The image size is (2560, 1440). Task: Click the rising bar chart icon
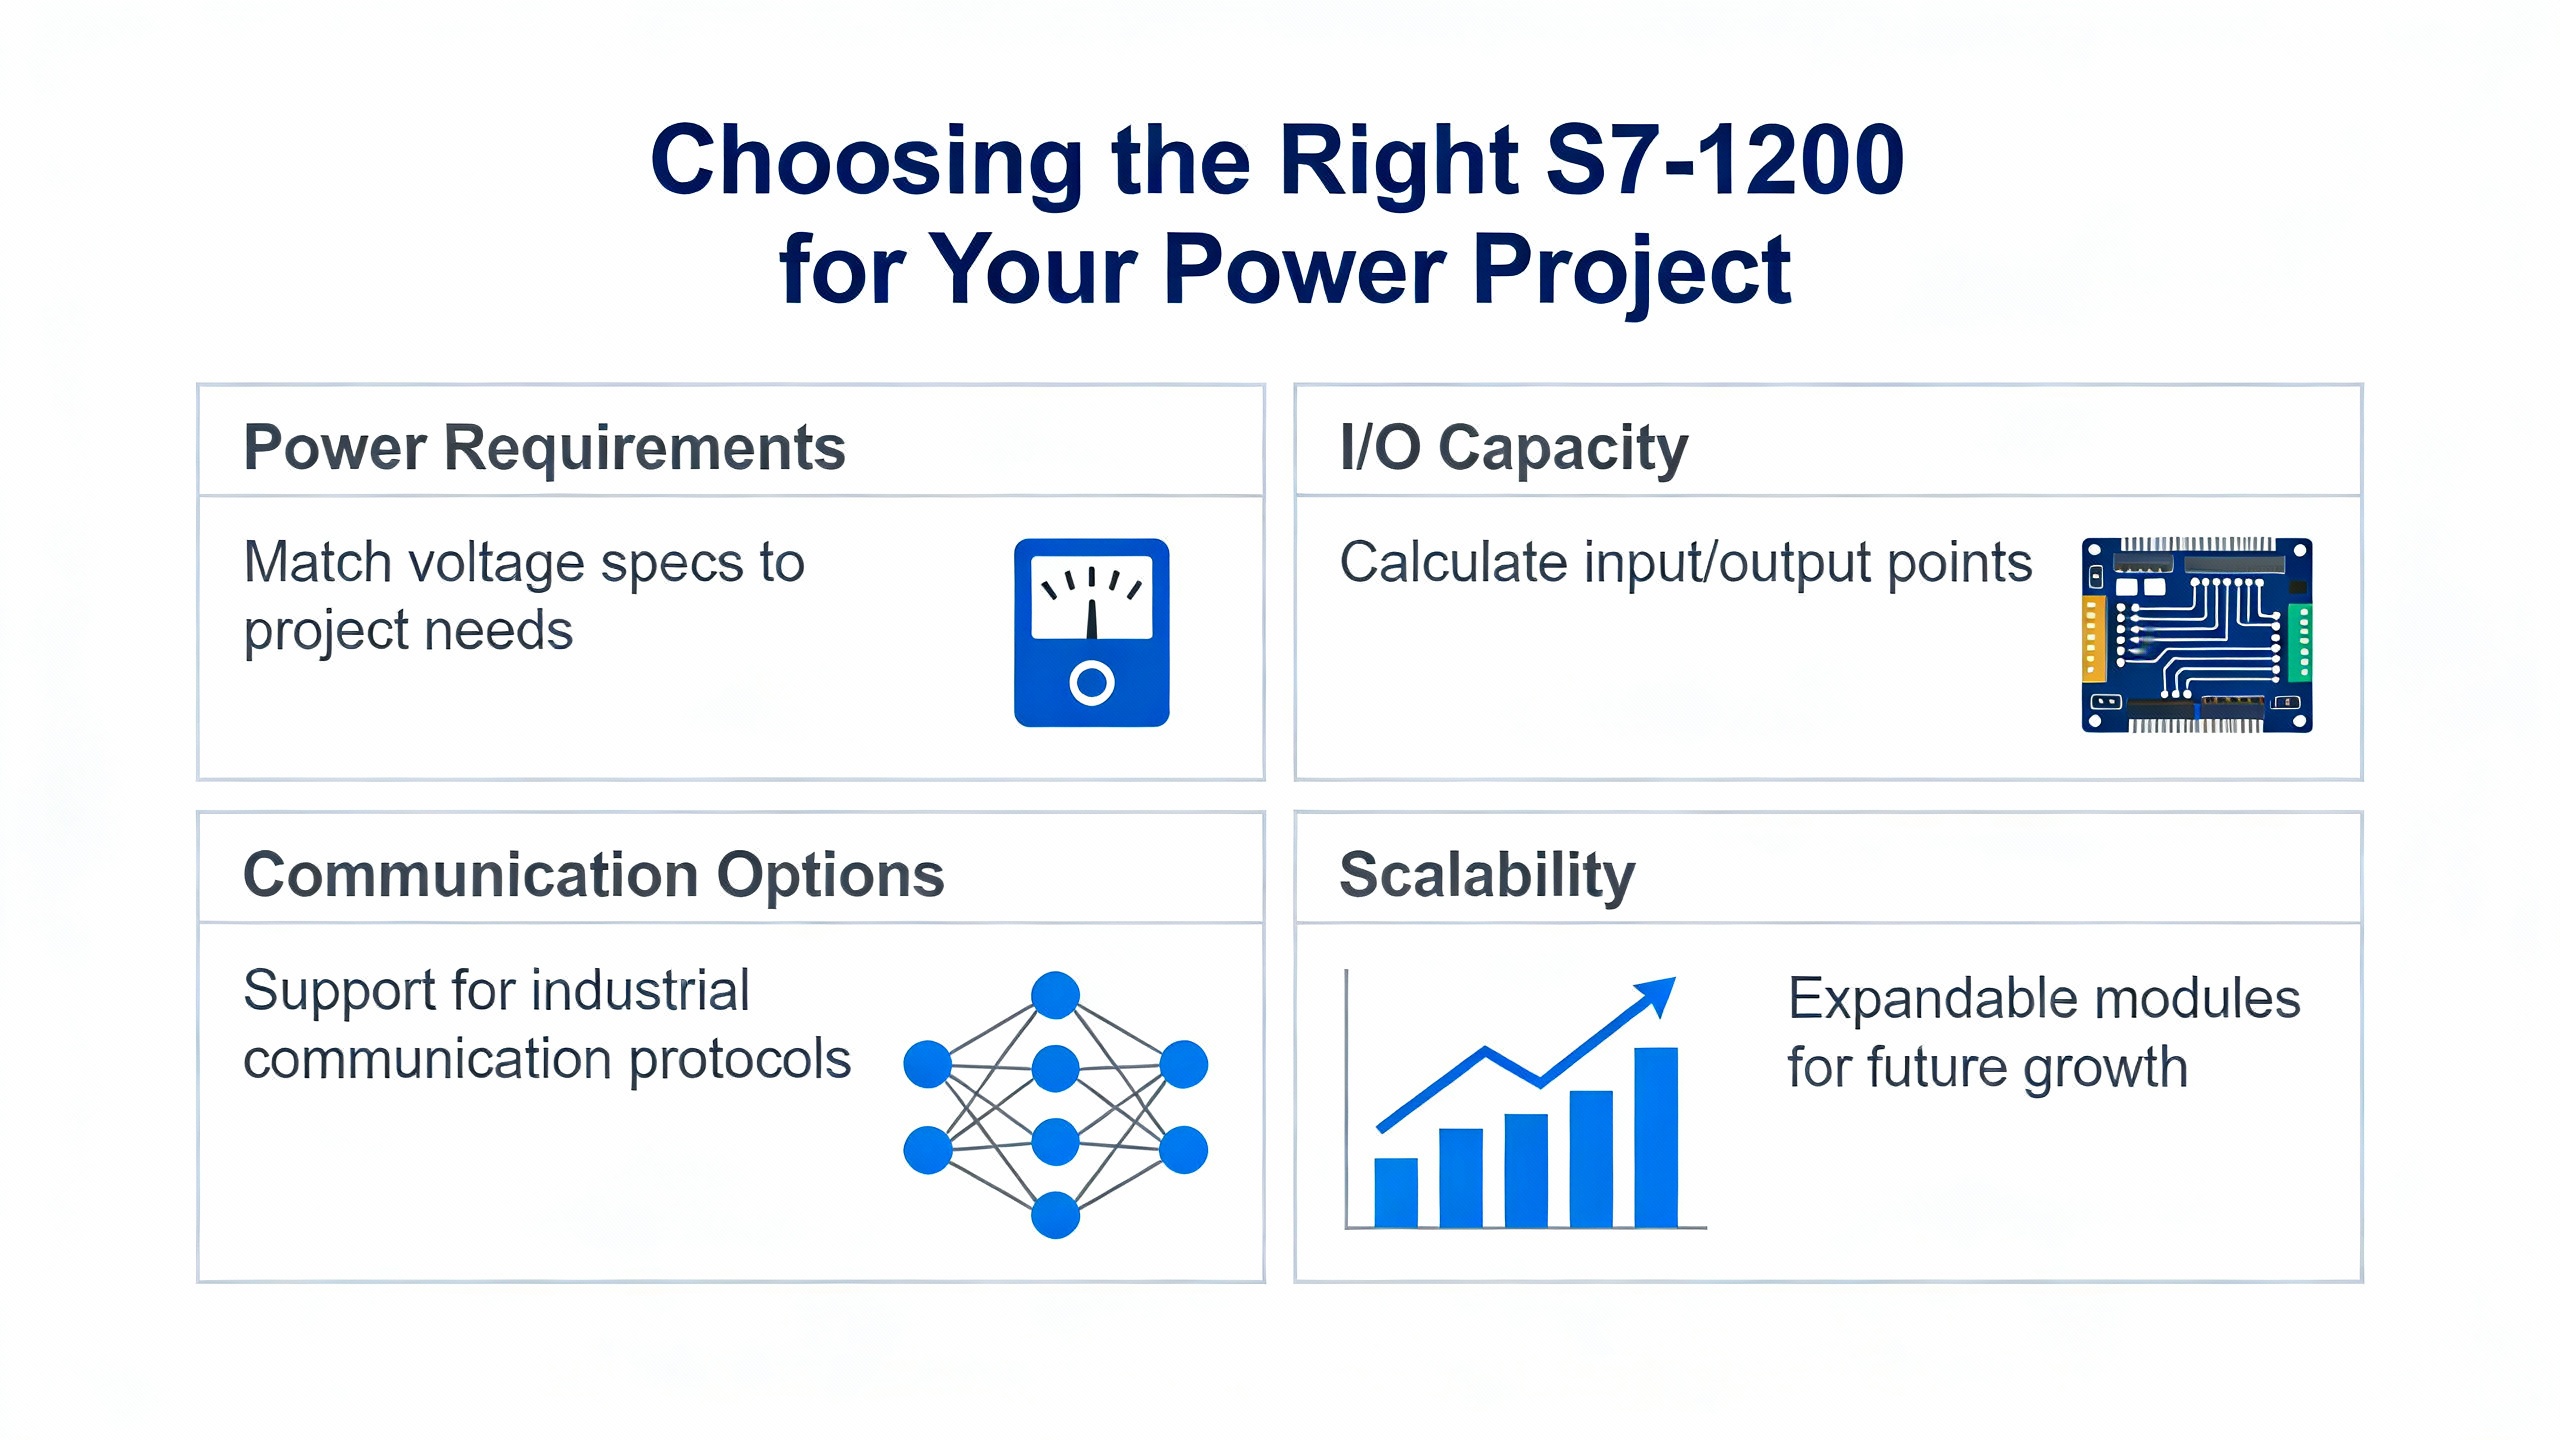tap(1525, 1105)
